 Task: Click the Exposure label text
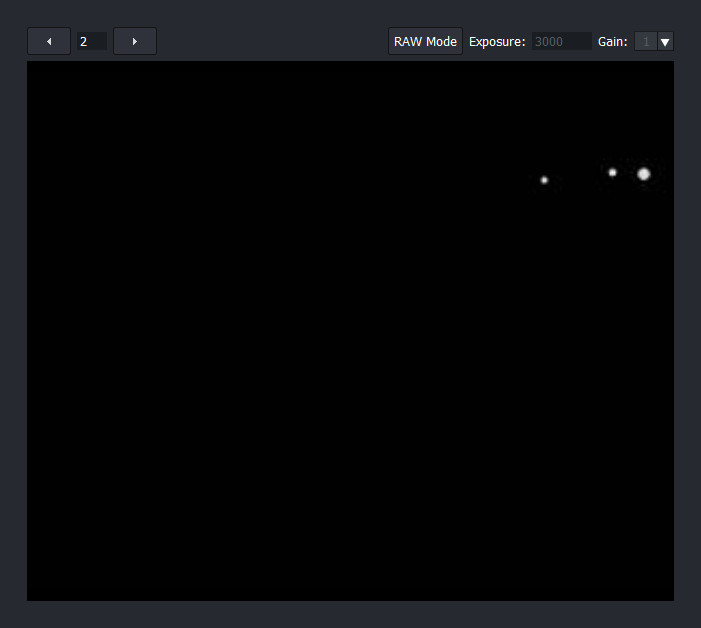point(497,42)
